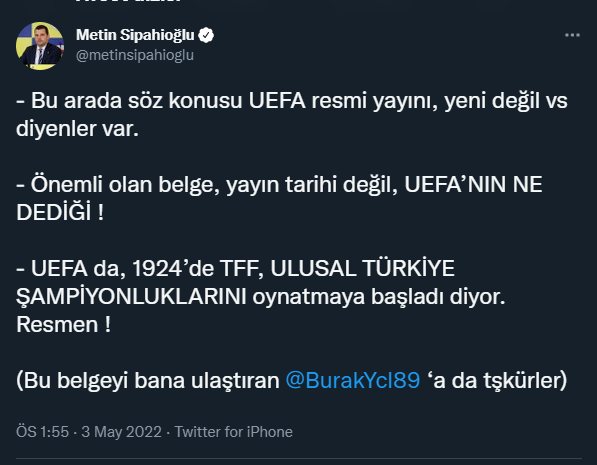Click the word Resmen in the tweet
Image resolution: width=597 pixels, height=465 pixels.
pos(57,324)
